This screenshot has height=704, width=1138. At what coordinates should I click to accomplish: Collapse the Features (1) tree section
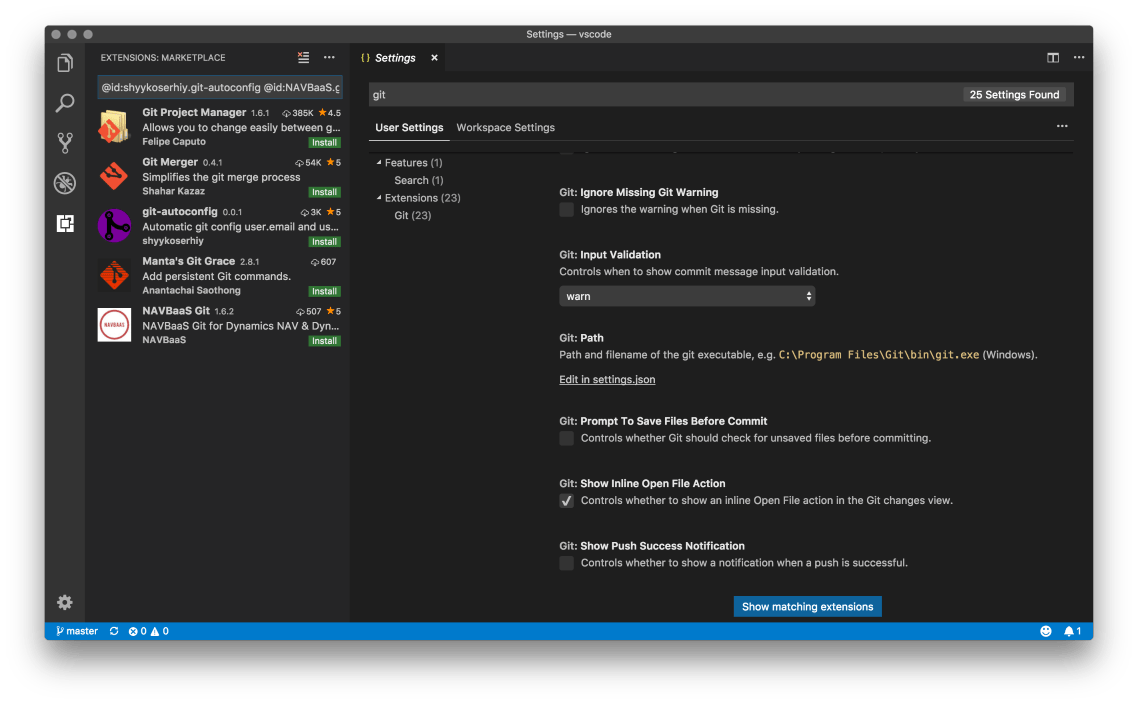point(379,162)
